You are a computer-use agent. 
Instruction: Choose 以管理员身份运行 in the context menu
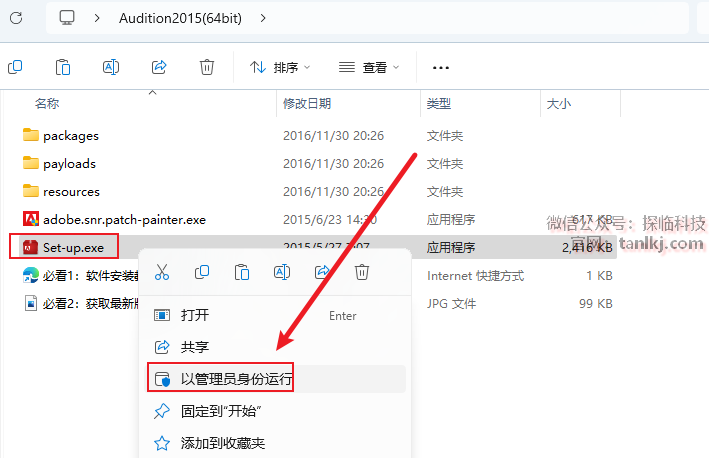tap(275, 379)
